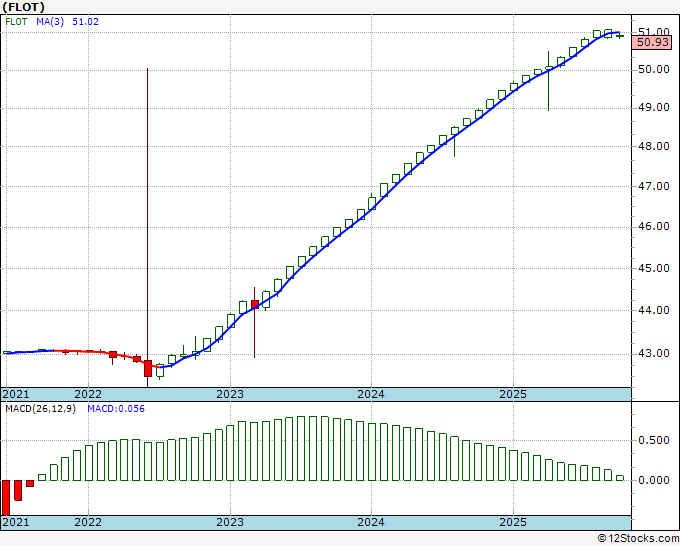Click the 48.00 price axis label
680x546 pixels.
(654, 147)
